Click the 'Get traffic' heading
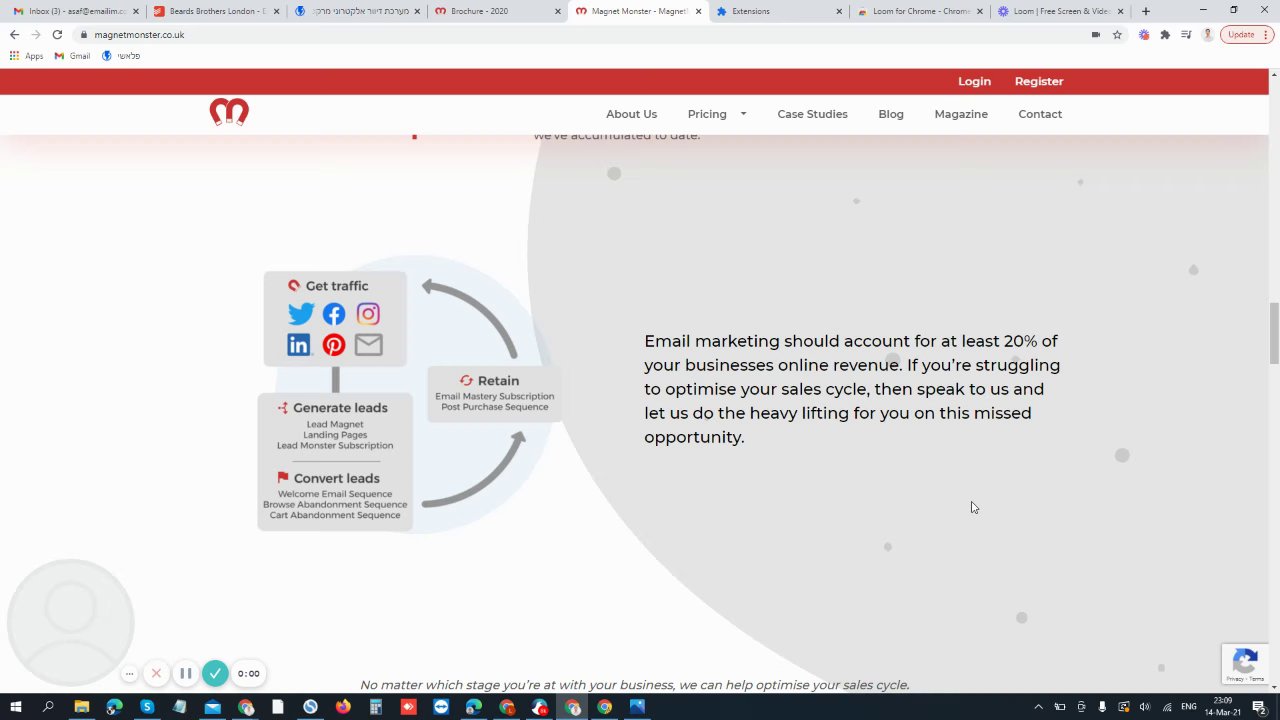Viewport: 1280px width, 720px height. 337,286
